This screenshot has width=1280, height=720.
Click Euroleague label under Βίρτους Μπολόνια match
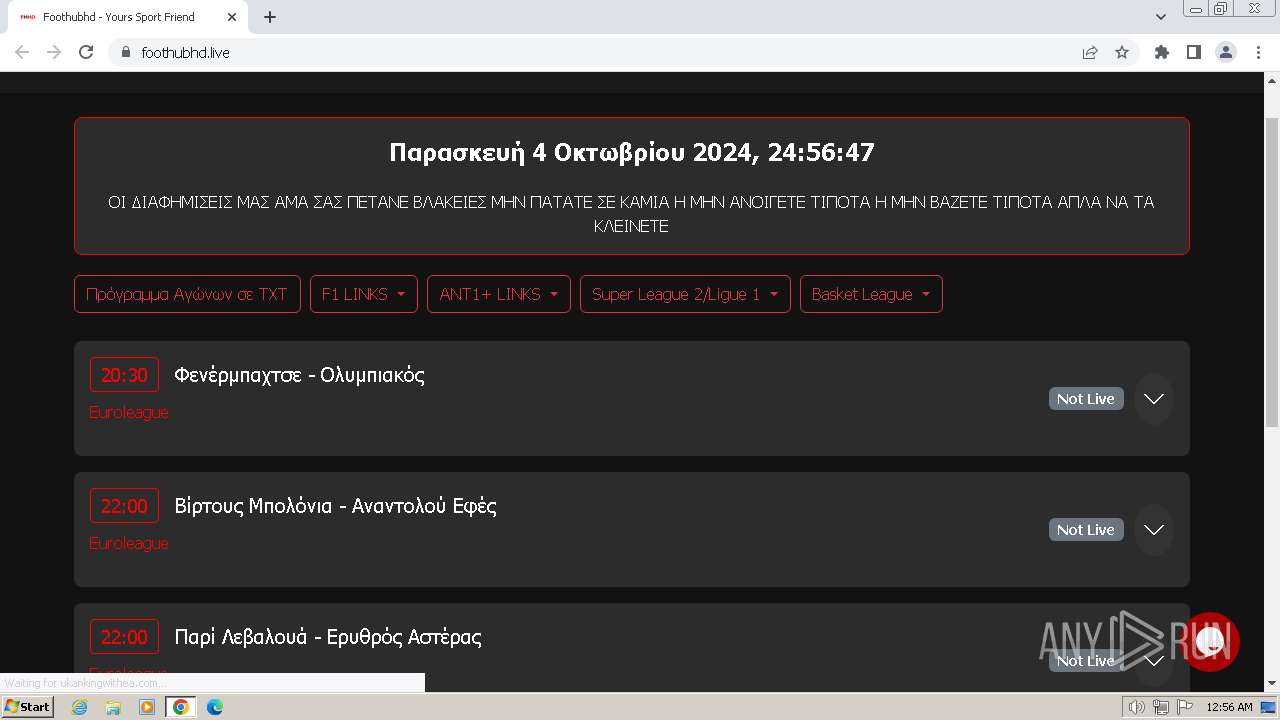(x=129, y=543)
